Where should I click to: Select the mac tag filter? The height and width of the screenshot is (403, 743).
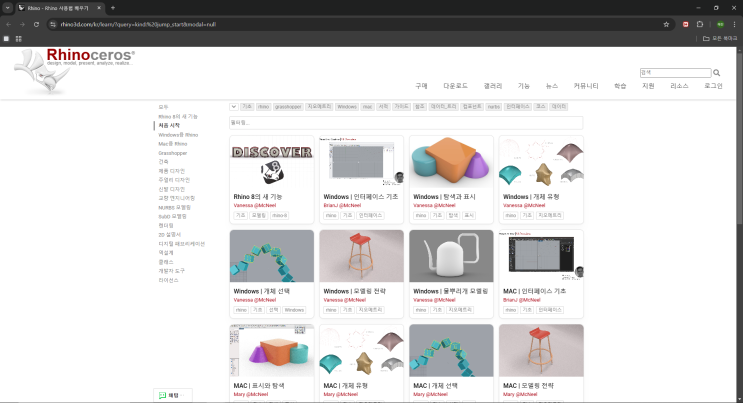pyautogui.click(x=368, y=107)
